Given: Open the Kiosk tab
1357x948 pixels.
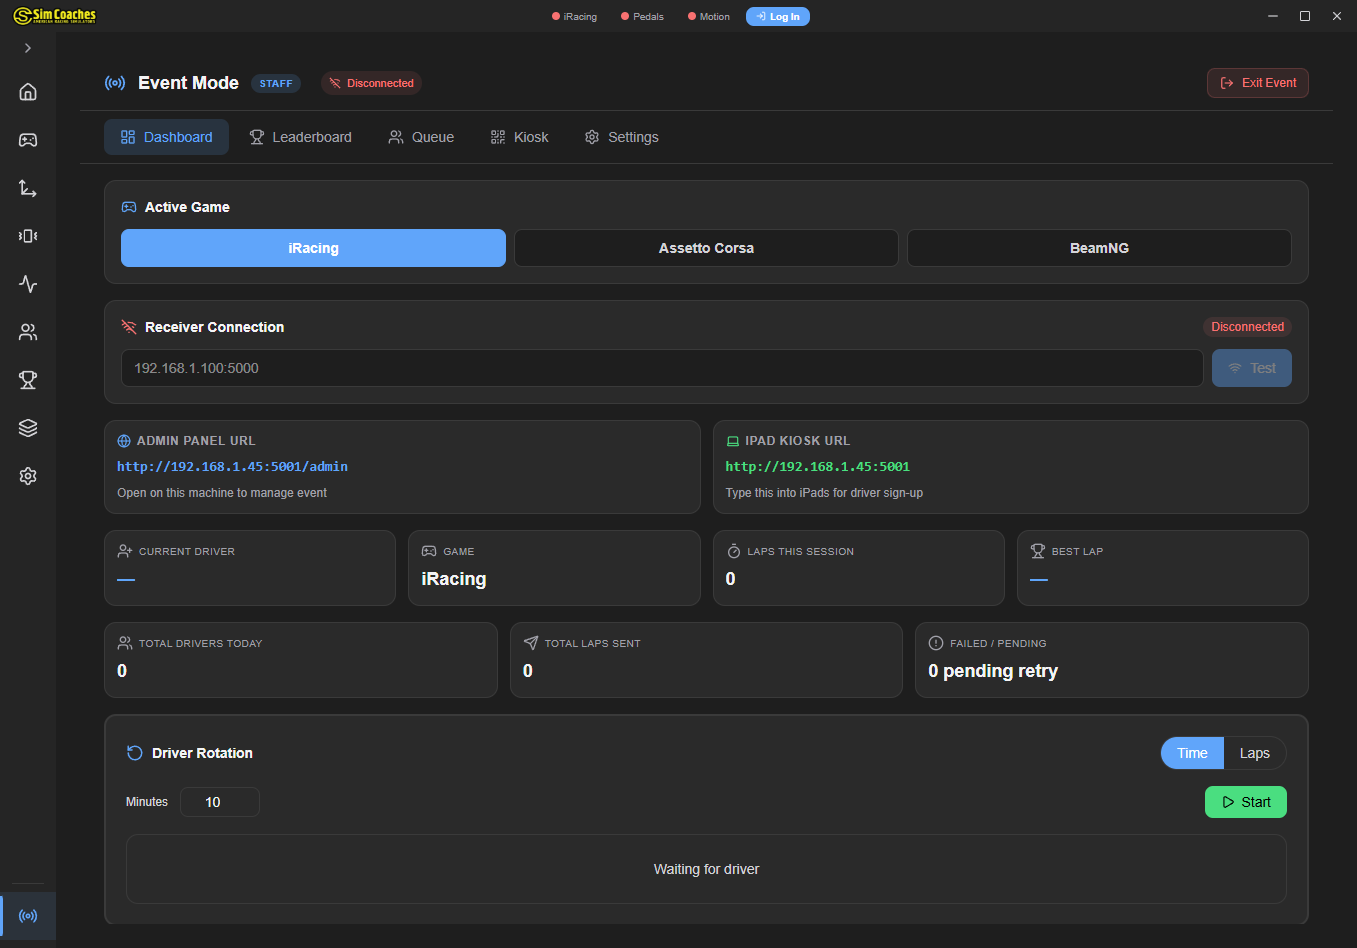Looking at the screenshot, I should [519, 137].
